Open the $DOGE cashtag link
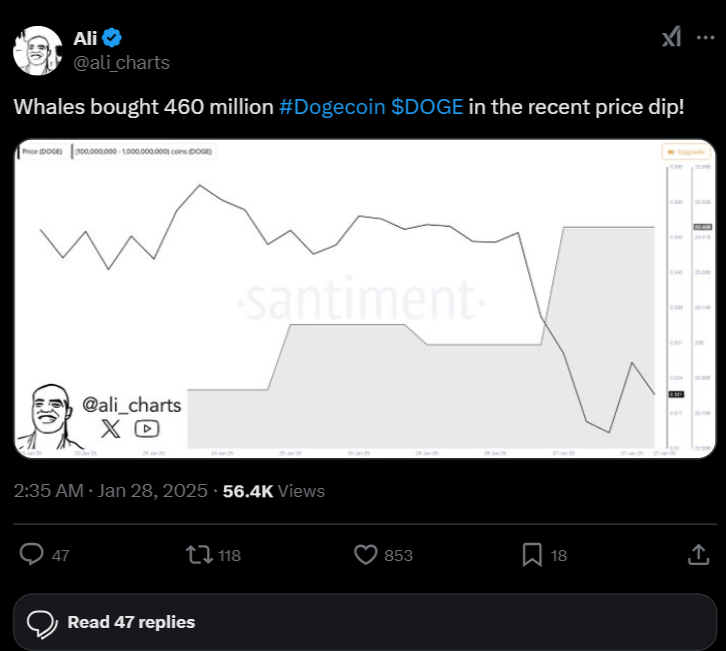This screenshot has height=651, width=726. point(427,106)
